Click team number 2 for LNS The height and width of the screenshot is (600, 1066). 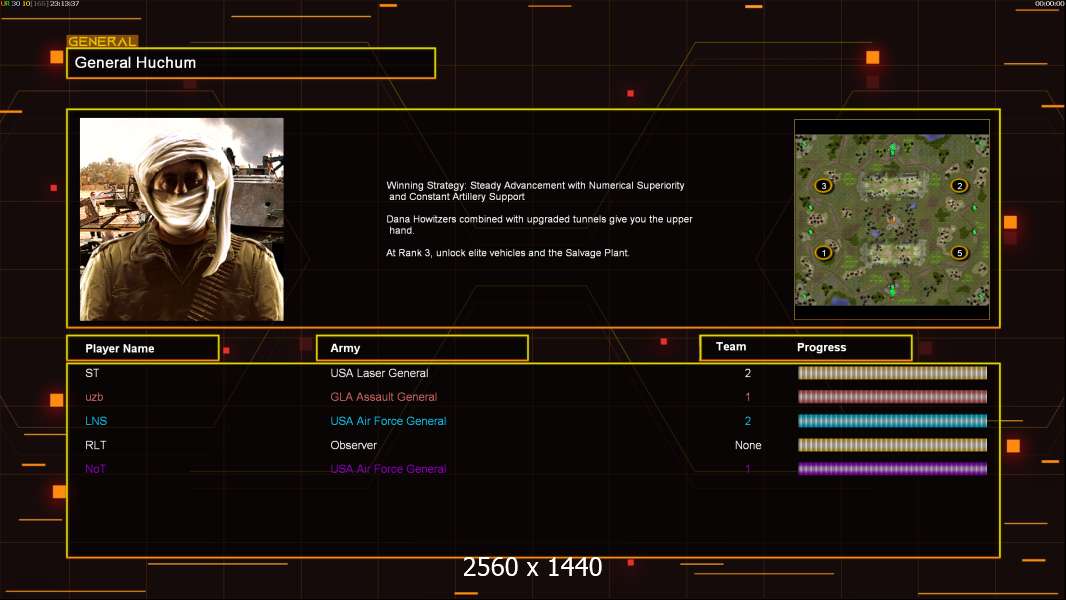coord(748,421)
